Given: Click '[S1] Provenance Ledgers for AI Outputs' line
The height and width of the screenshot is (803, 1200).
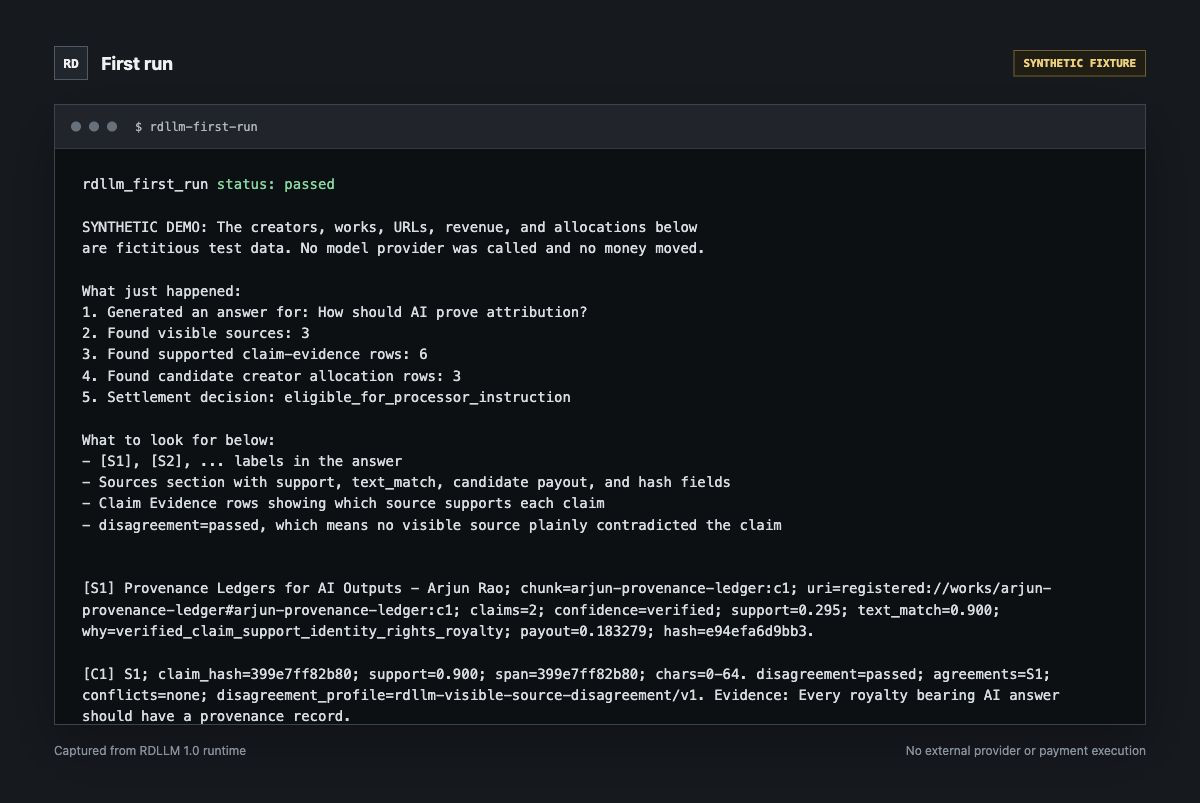Looking at the screenshot, I should pyautogui.click(x=567, y=588).
